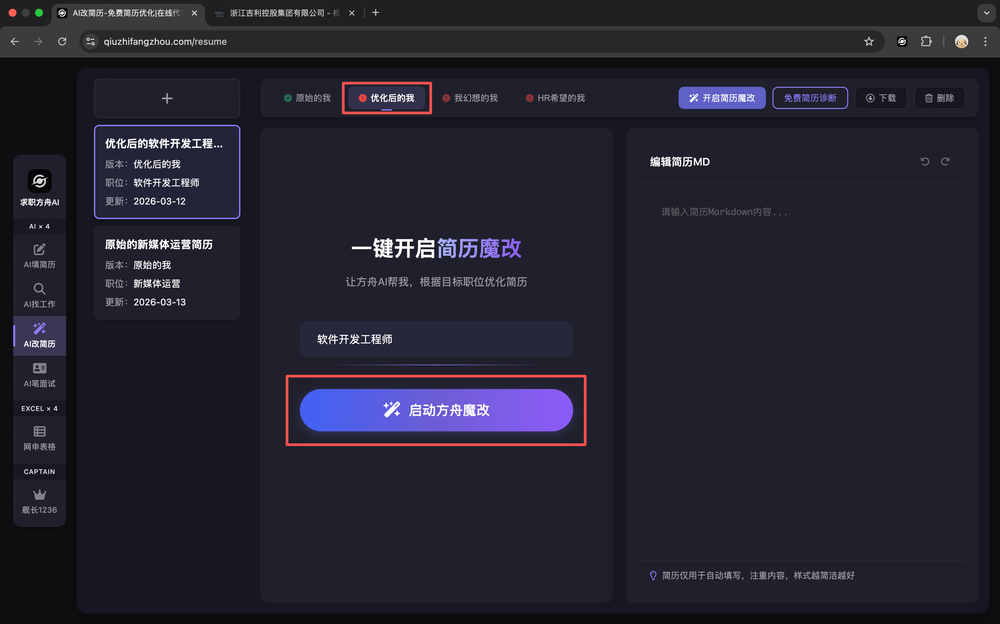
Task: Add new resume with plus button
Action: (x=167, y=98)
